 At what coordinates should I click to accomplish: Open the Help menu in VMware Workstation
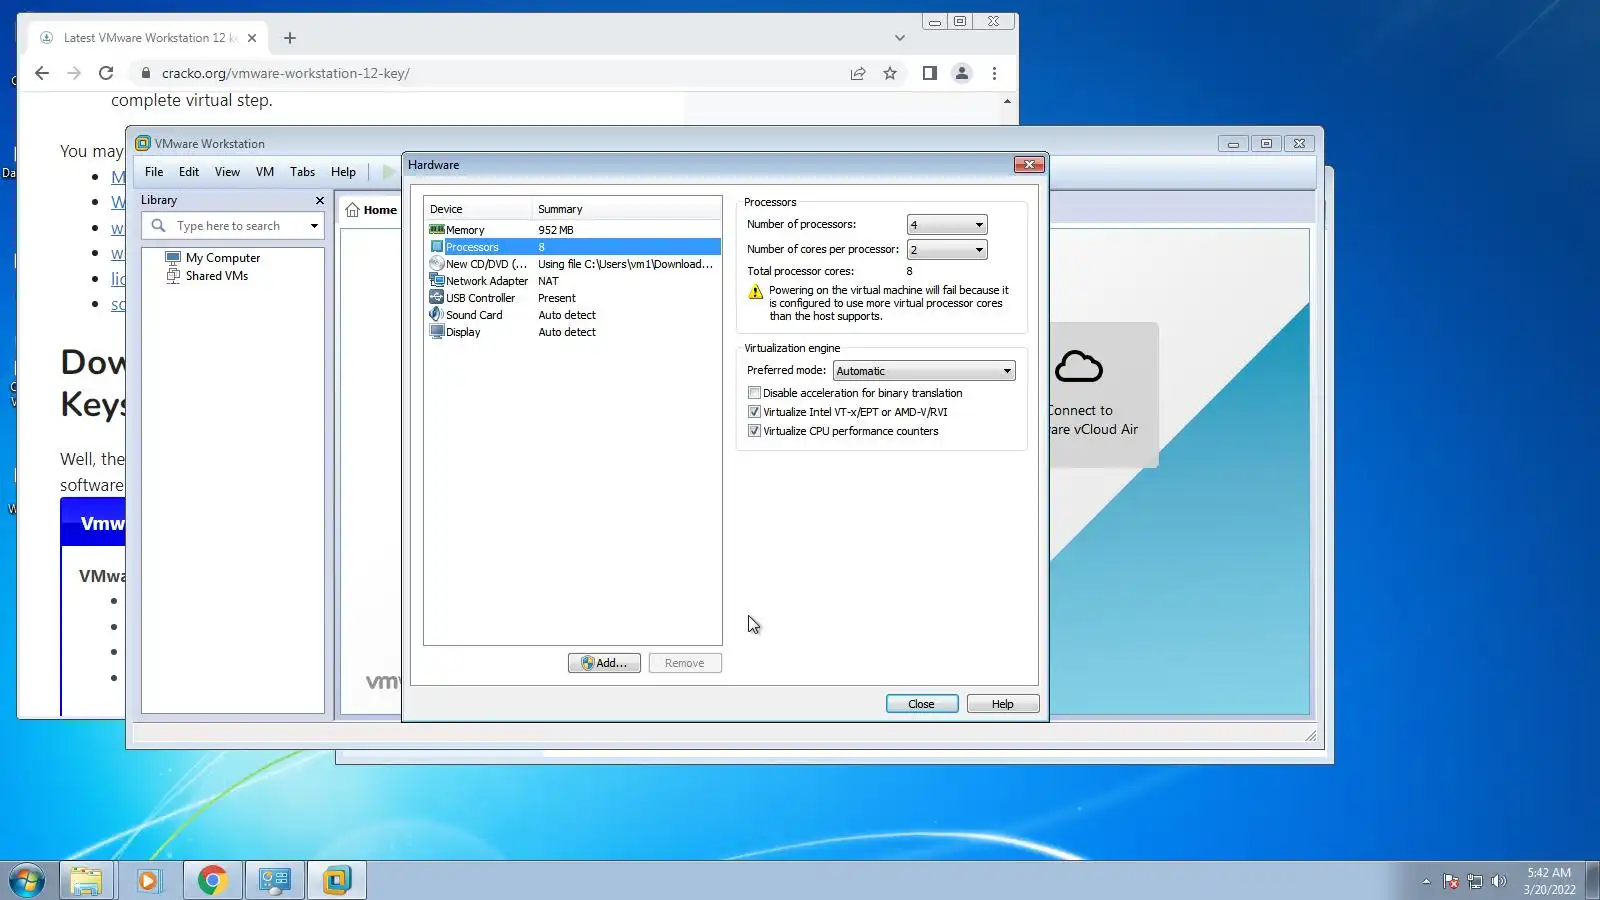pos(343,172)
